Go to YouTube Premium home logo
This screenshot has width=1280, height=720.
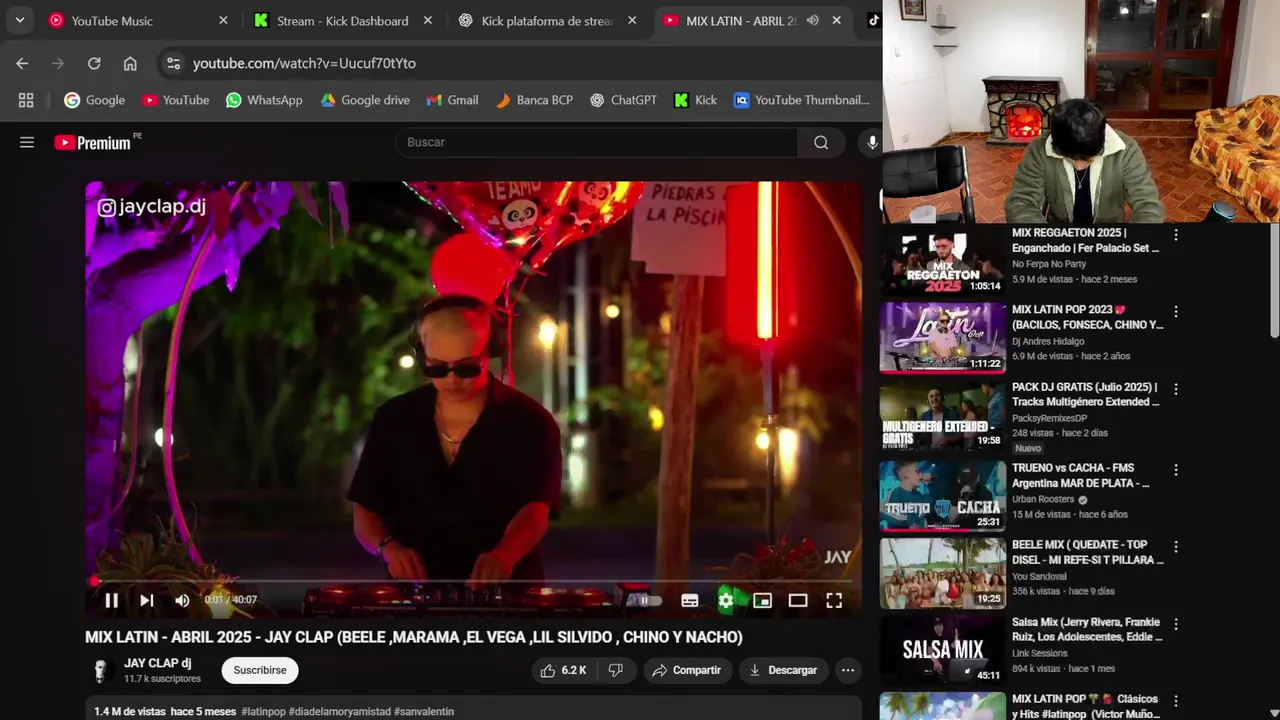[92, 143]
